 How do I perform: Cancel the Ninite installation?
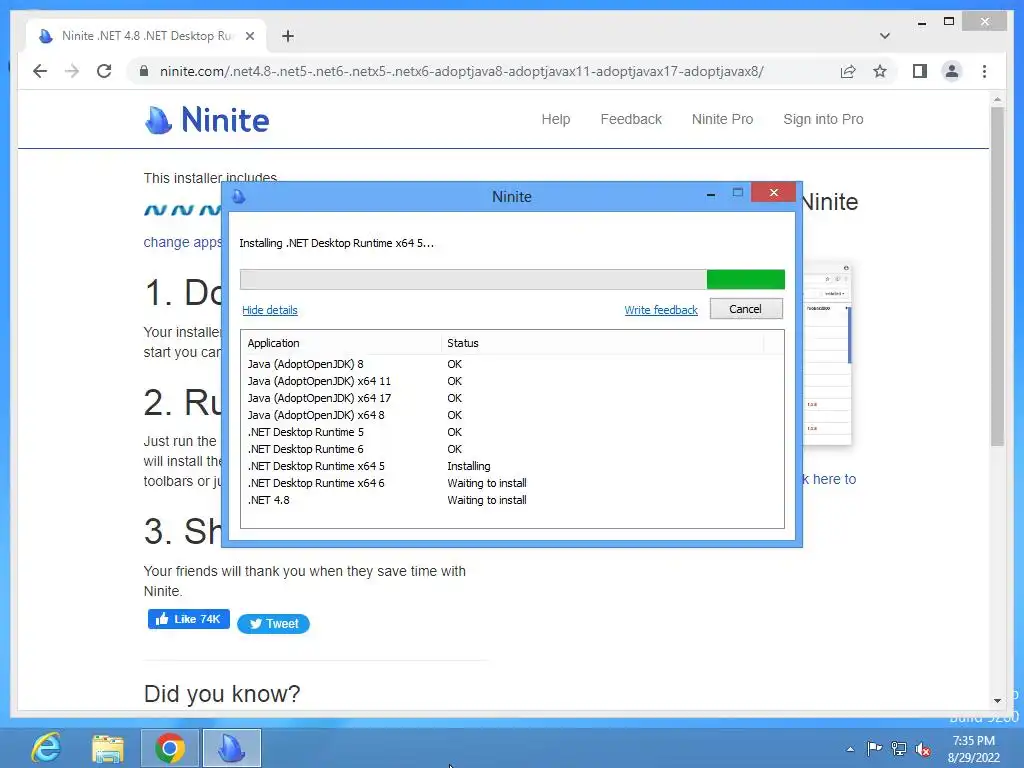(x=746, y=309)
